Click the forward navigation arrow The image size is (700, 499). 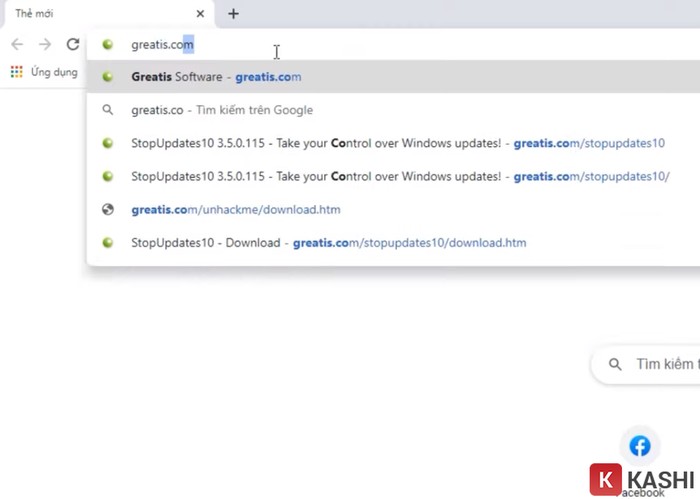click(45, 44)
